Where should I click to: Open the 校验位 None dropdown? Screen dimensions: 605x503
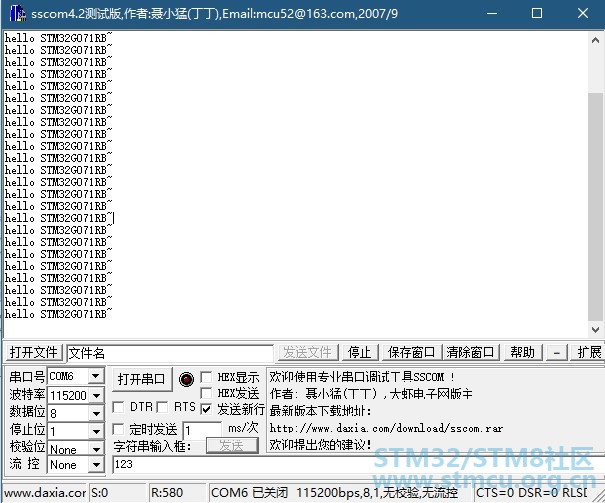(x=96, y=449)
